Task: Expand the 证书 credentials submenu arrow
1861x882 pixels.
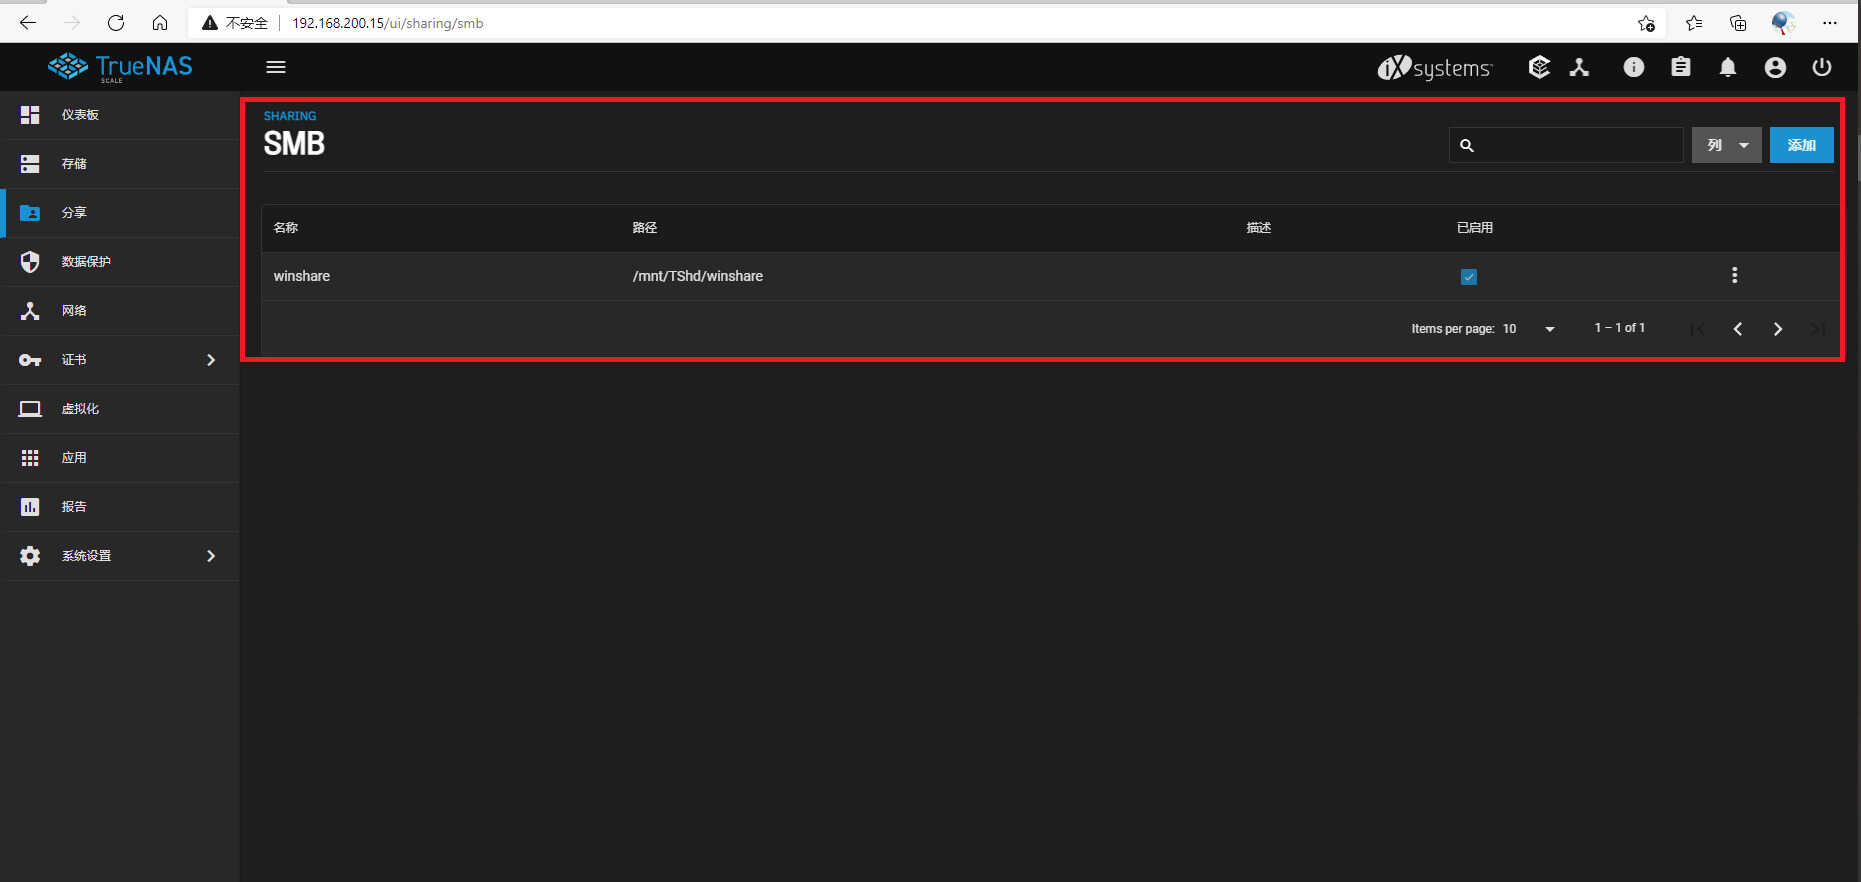Action: click(x=211, y=360)
